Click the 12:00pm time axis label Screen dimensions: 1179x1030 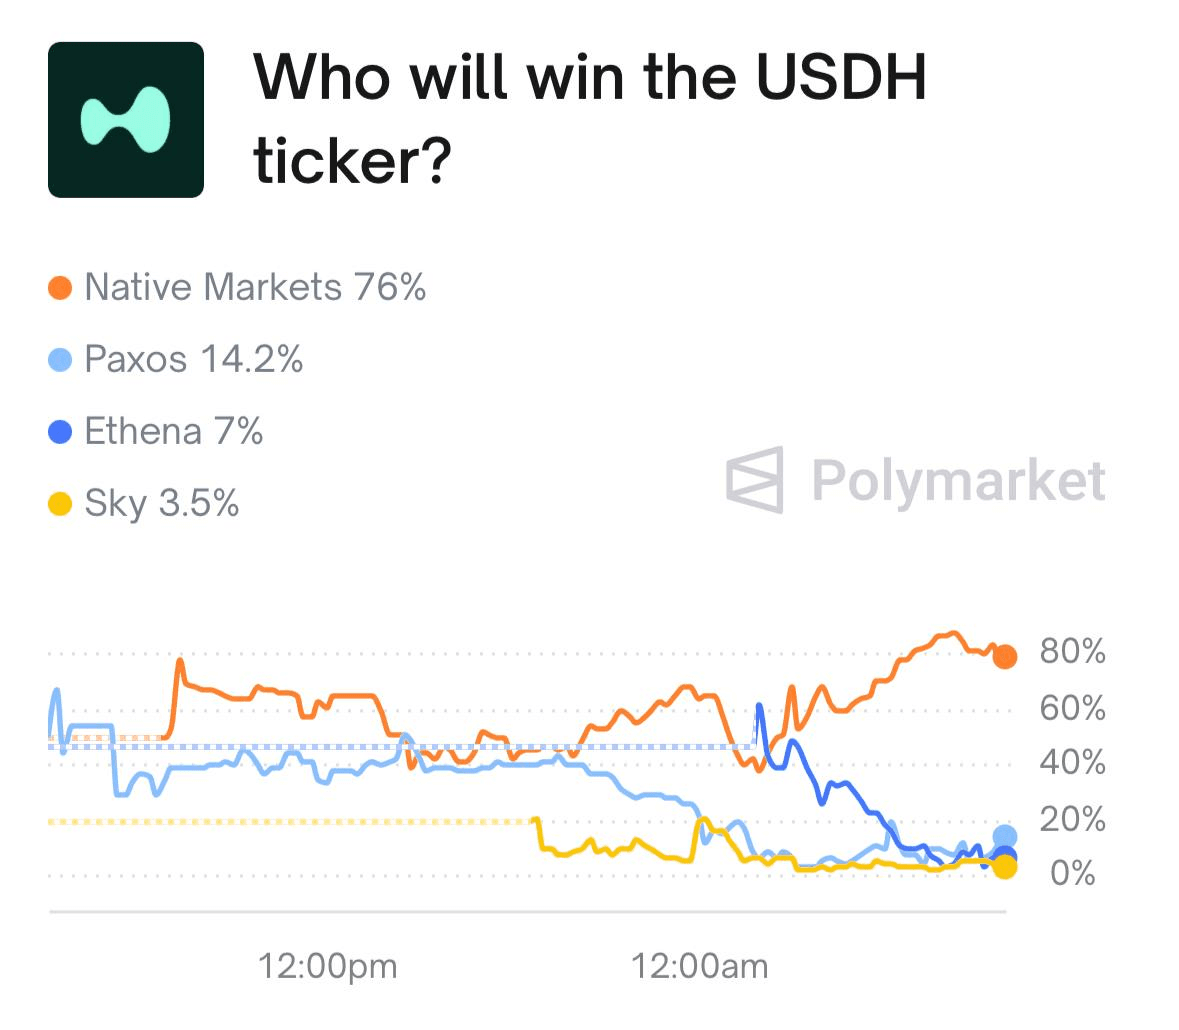point(327,966)
